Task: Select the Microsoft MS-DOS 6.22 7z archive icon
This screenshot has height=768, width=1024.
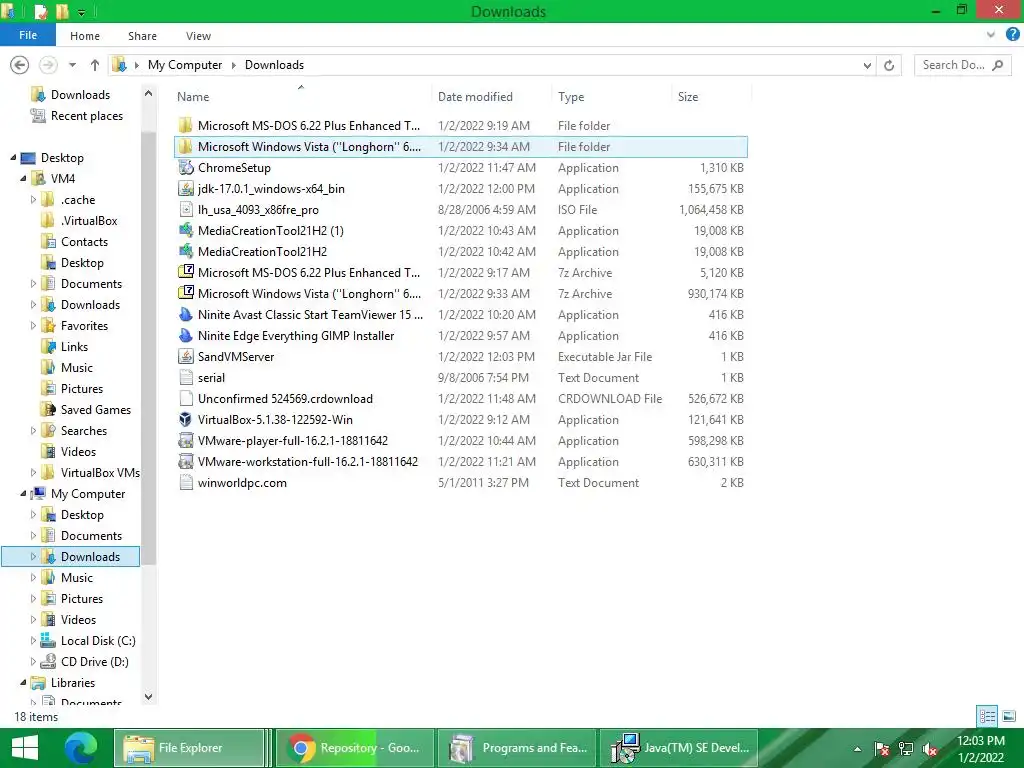Action: [186, 272]
